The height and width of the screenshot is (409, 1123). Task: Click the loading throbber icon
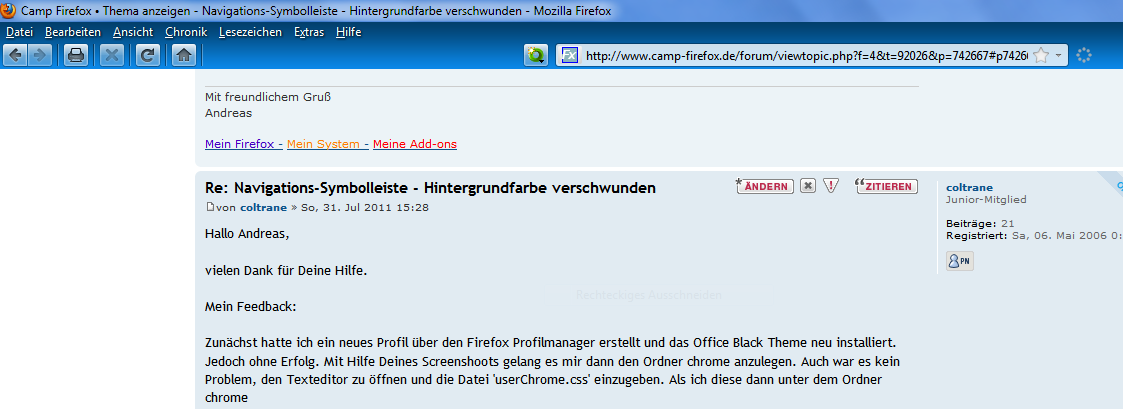pos(1084,55)
